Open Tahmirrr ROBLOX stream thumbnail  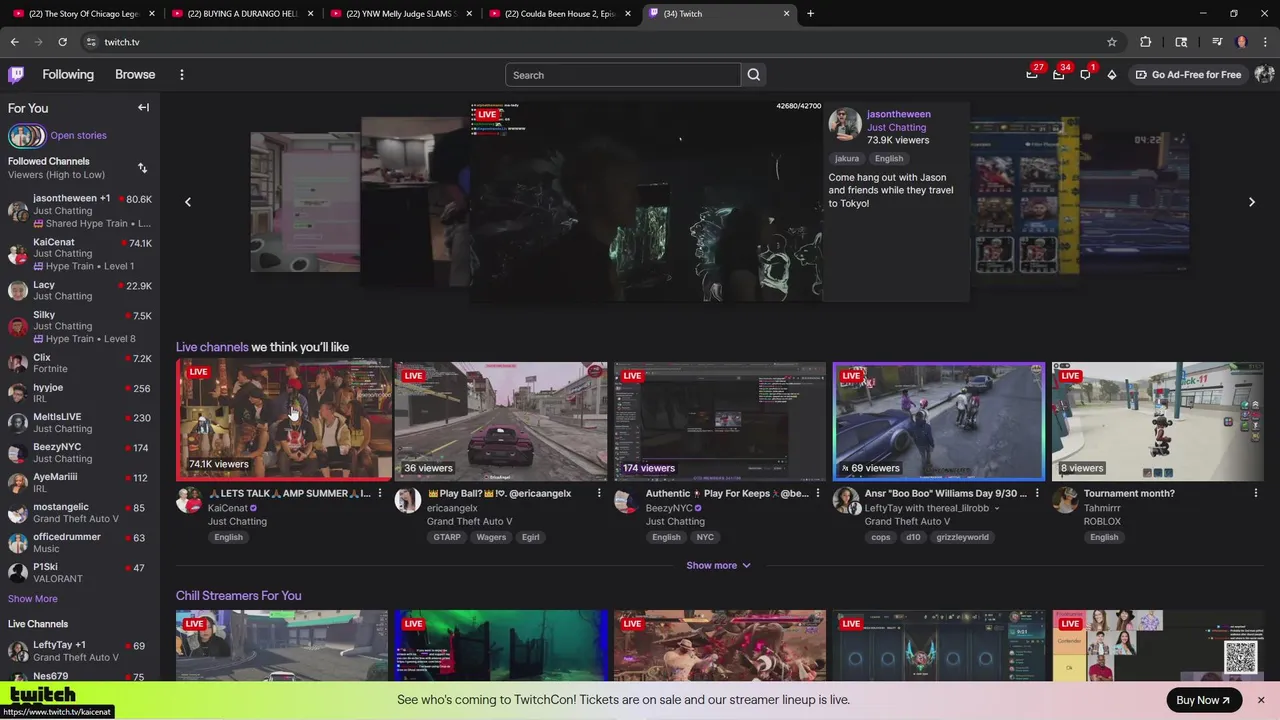pyautogui.click(x=1158, y=421)
